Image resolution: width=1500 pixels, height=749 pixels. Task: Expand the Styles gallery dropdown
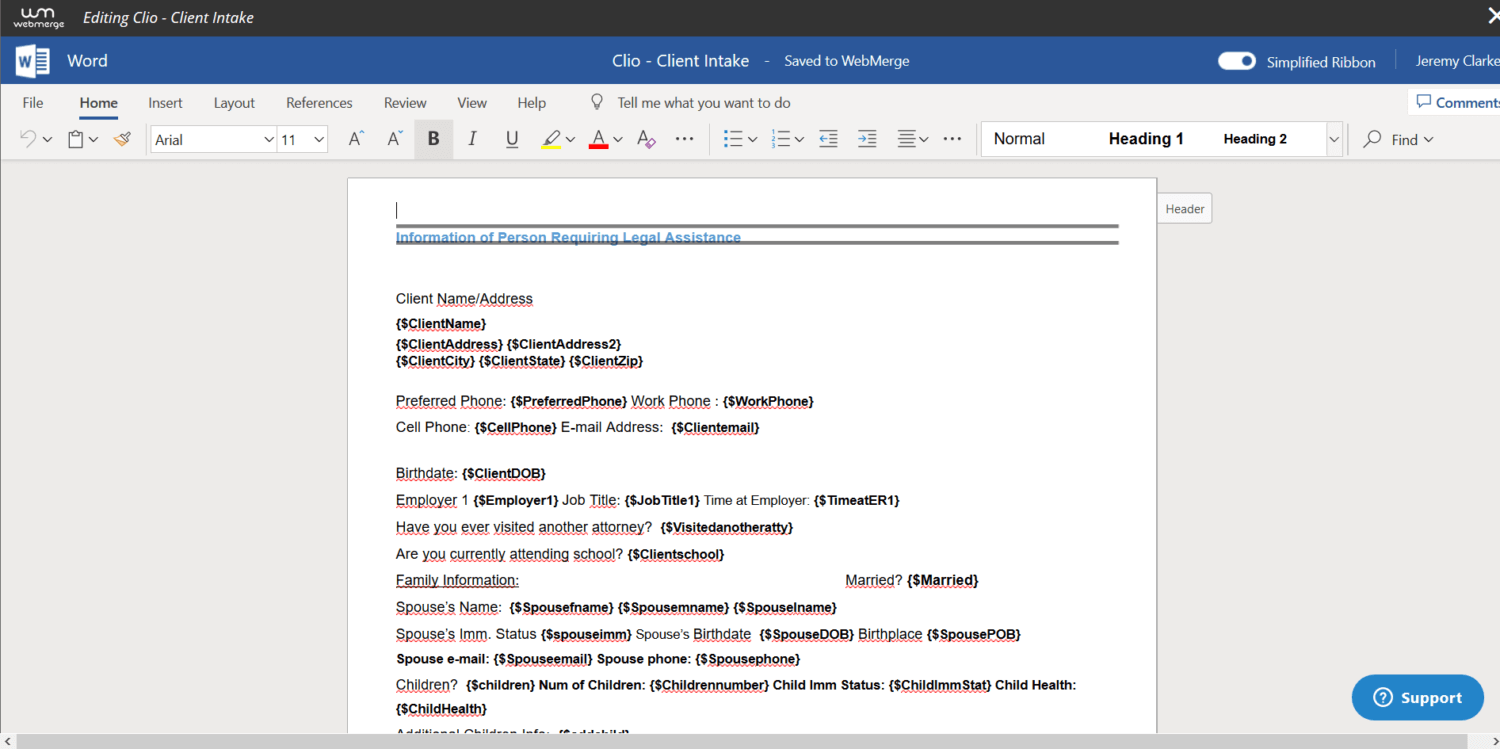click(1333, 139)
